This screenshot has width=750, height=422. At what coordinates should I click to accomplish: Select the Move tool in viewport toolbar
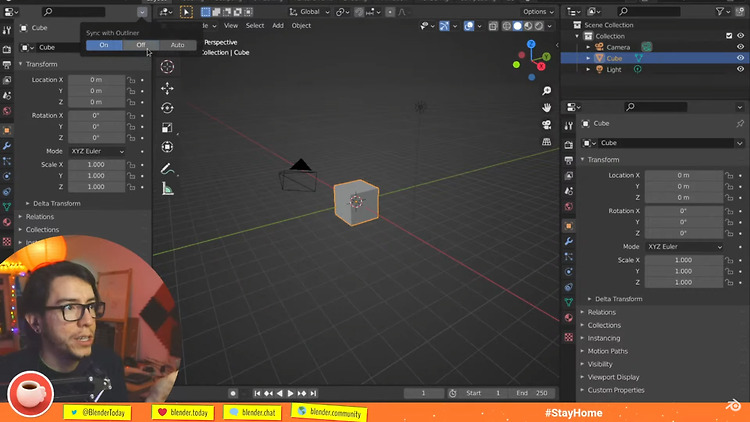167,88
